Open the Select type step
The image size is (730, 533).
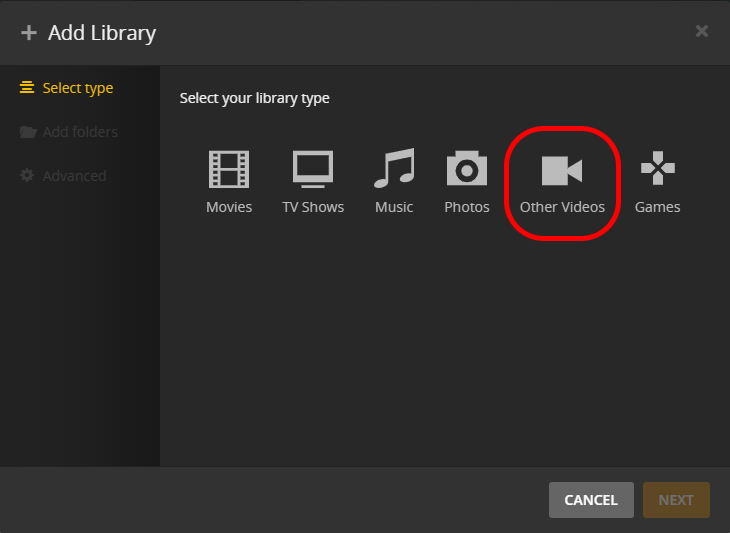coord(67,88)
